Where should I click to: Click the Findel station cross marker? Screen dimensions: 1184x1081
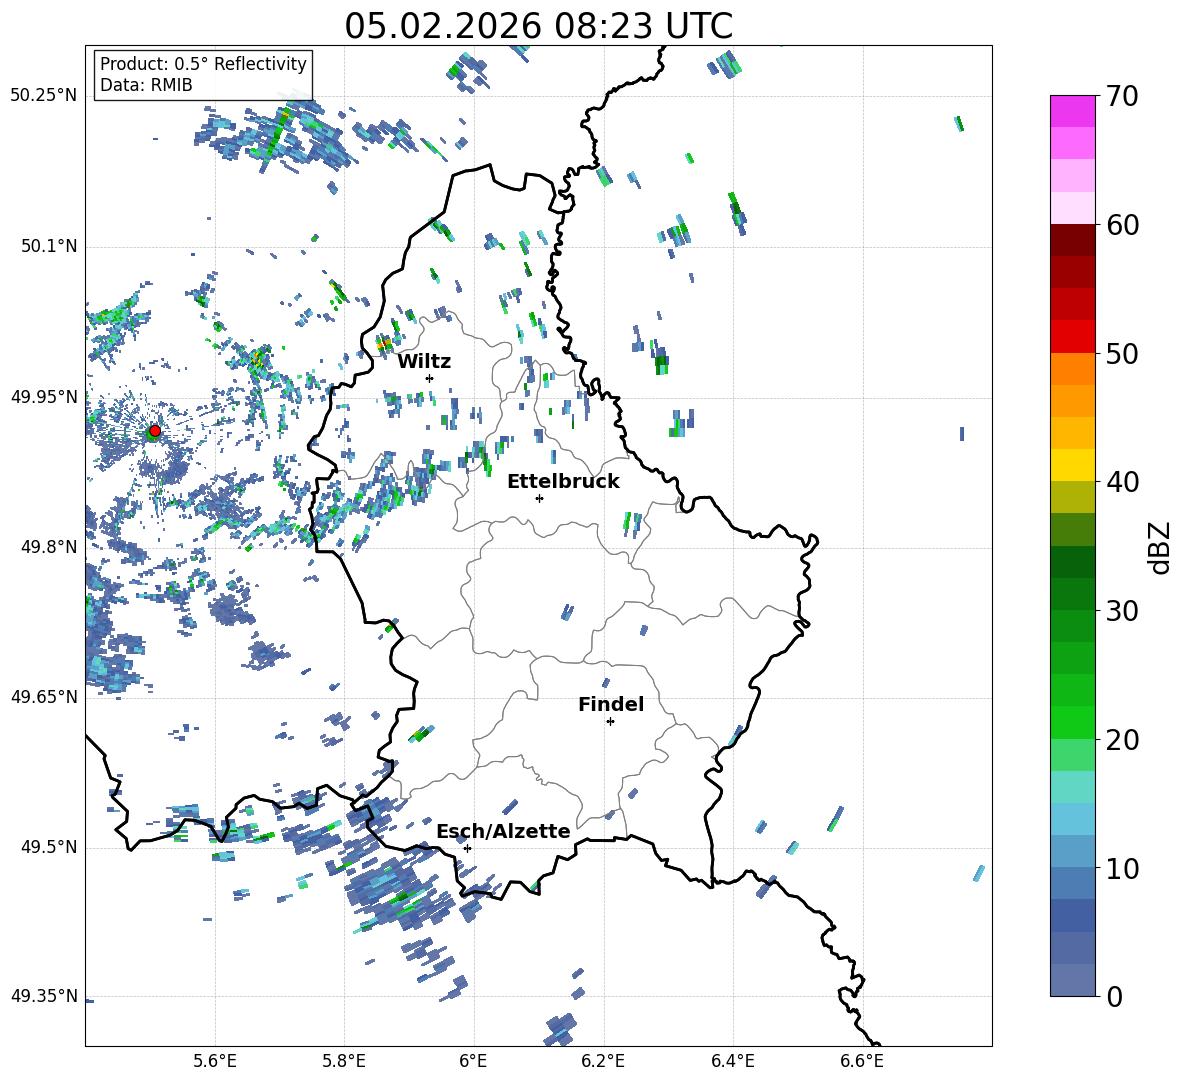point(610,722)
